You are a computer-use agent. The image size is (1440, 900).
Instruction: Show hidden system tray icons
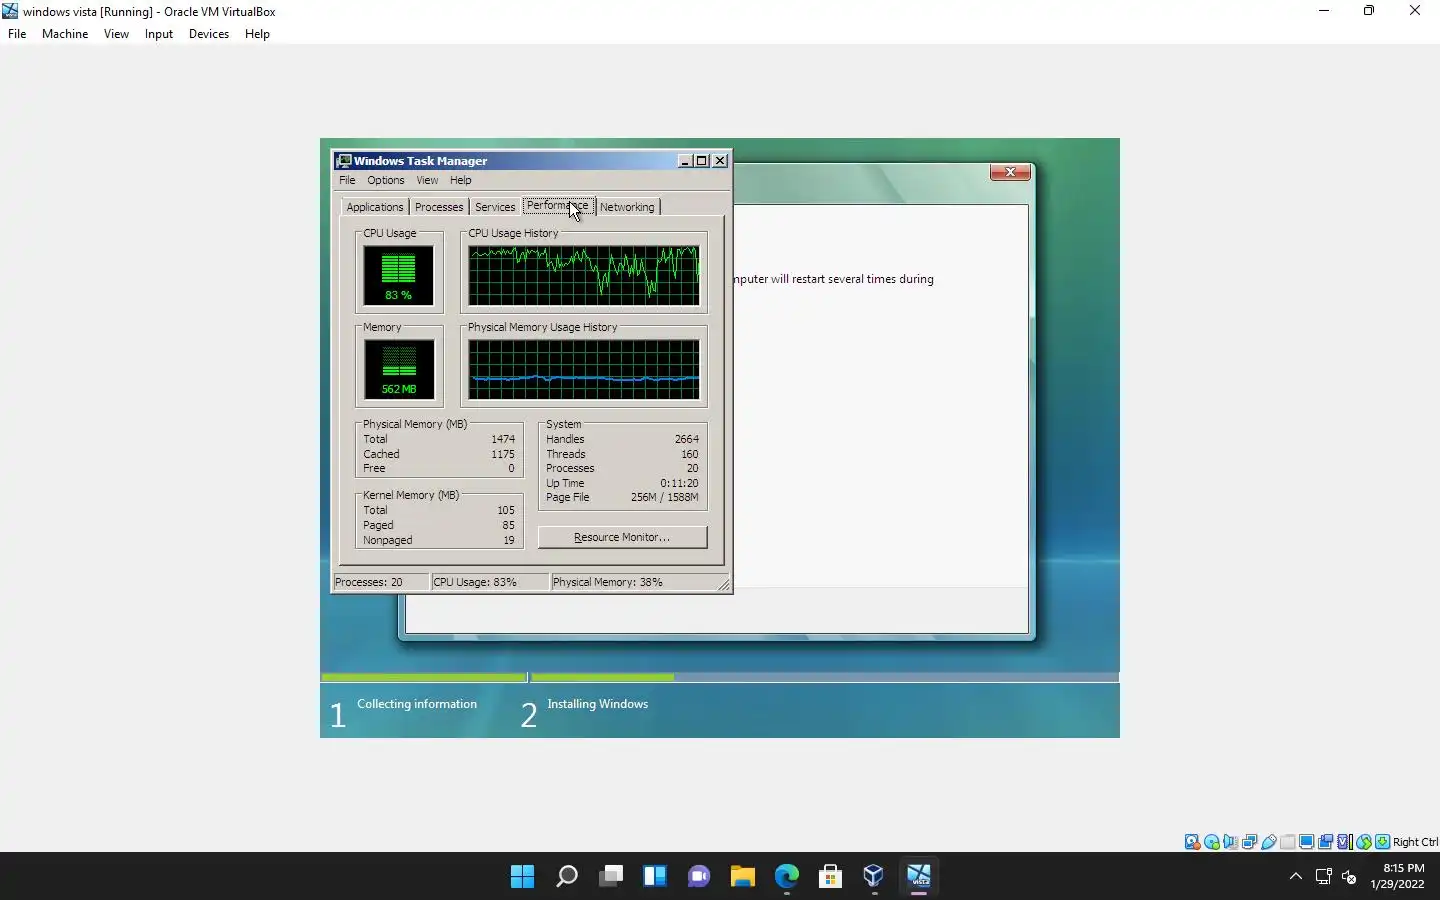(1296, 877)
